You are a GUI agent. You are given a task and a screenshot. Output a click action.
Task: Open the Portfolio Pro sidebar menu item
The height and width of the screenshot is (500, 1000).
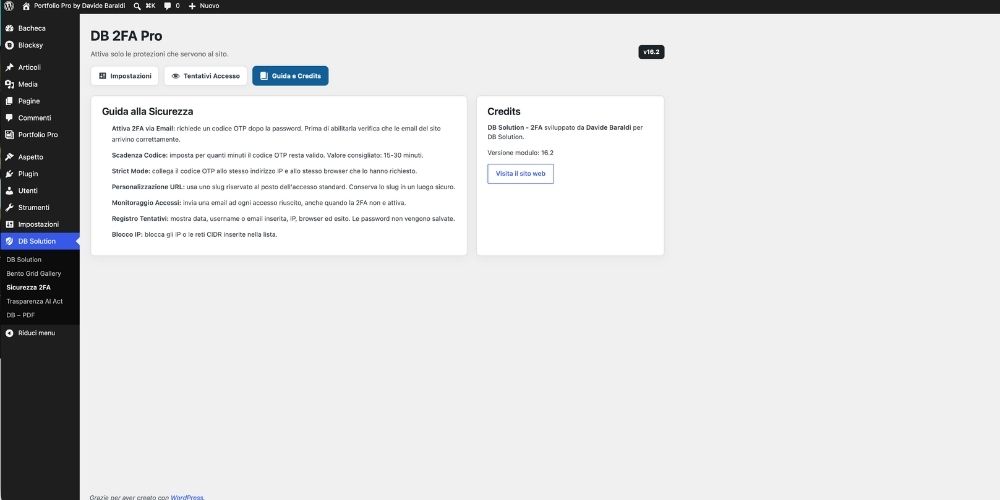tap(40, 135)
